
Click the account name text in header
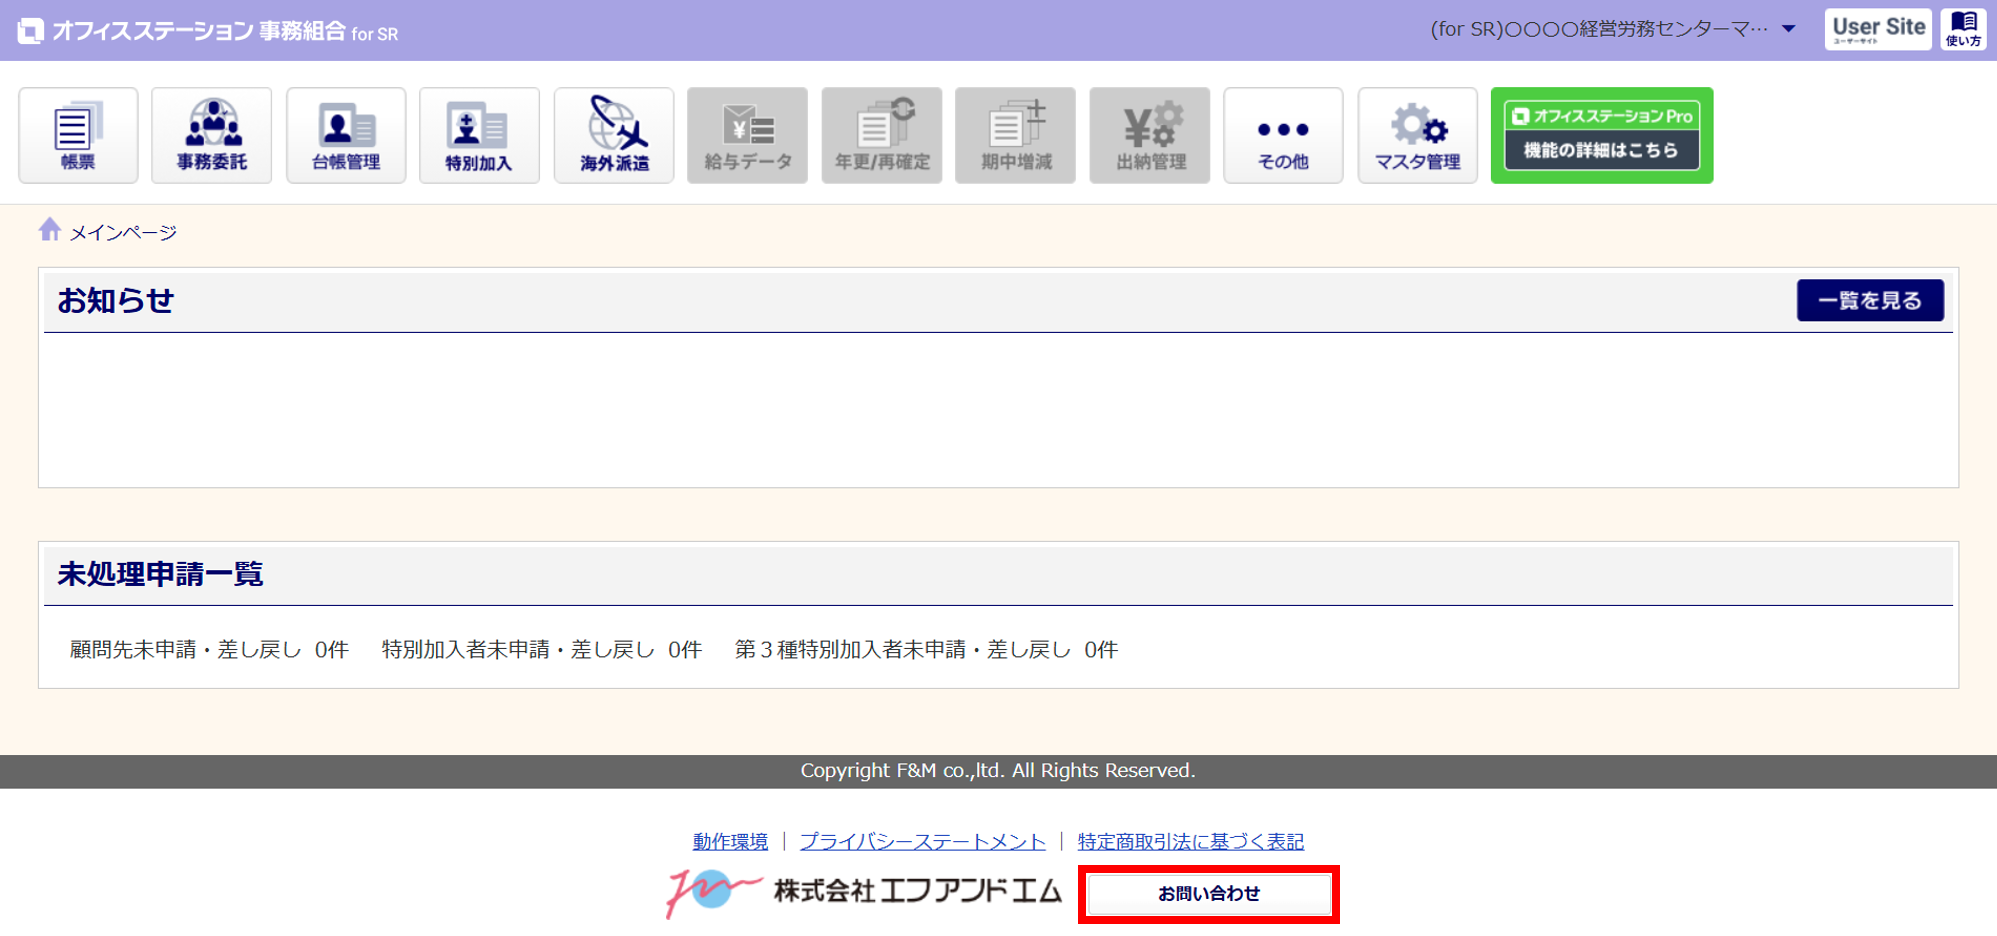point(1599,29)
